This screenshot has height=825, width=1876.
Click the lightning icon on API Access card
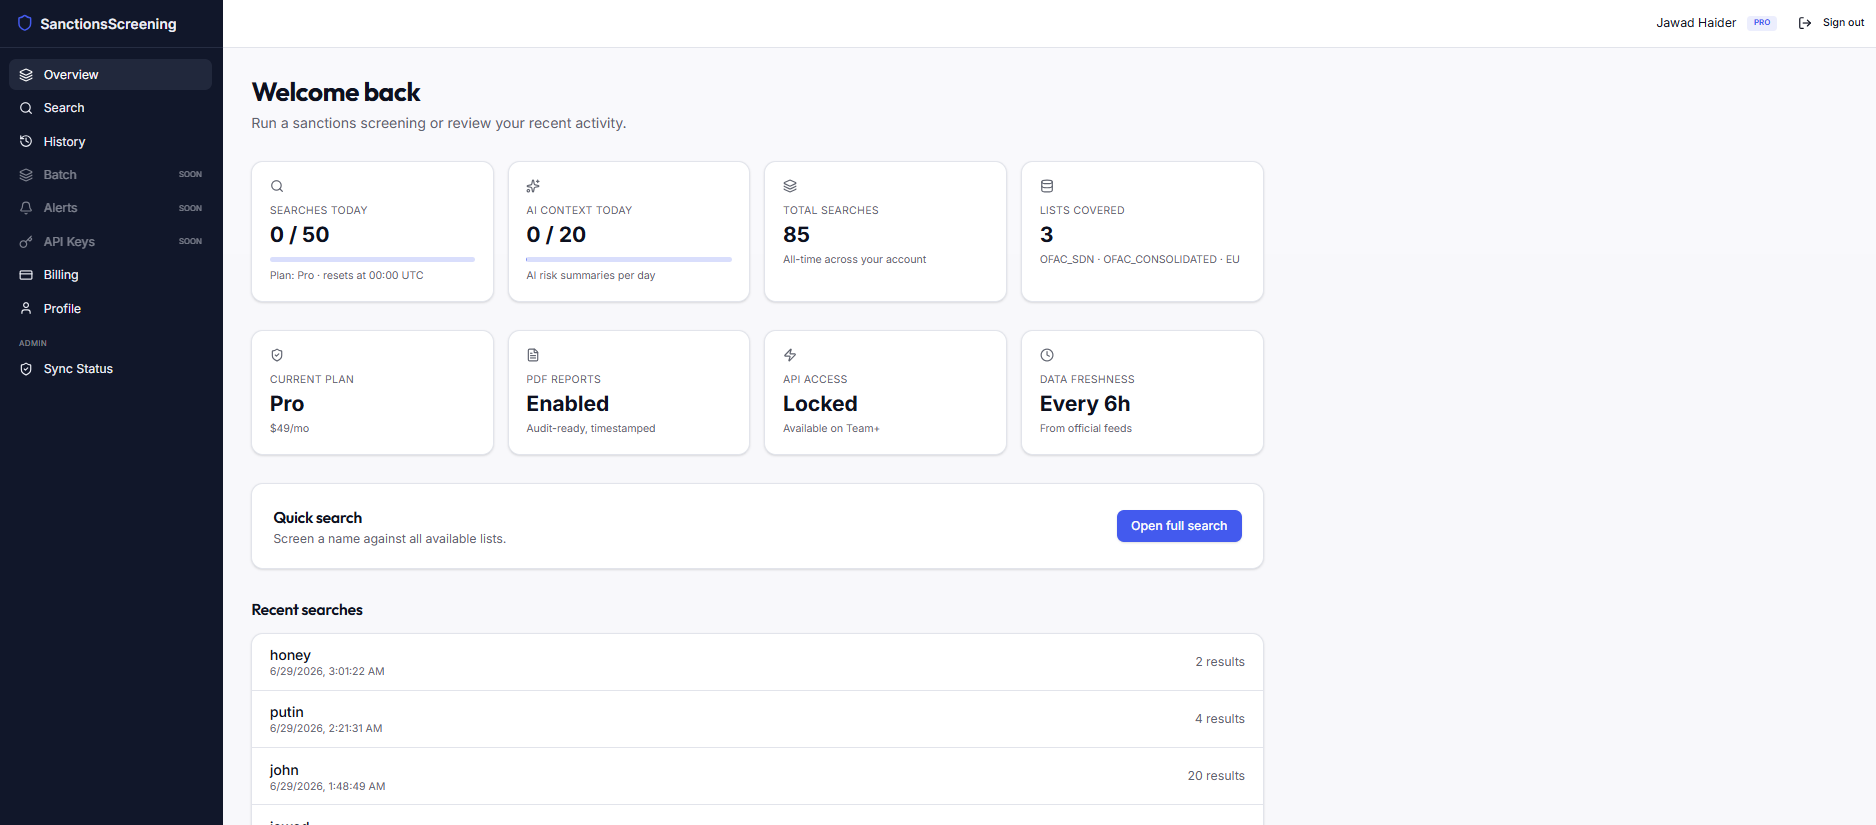point(790,355)
